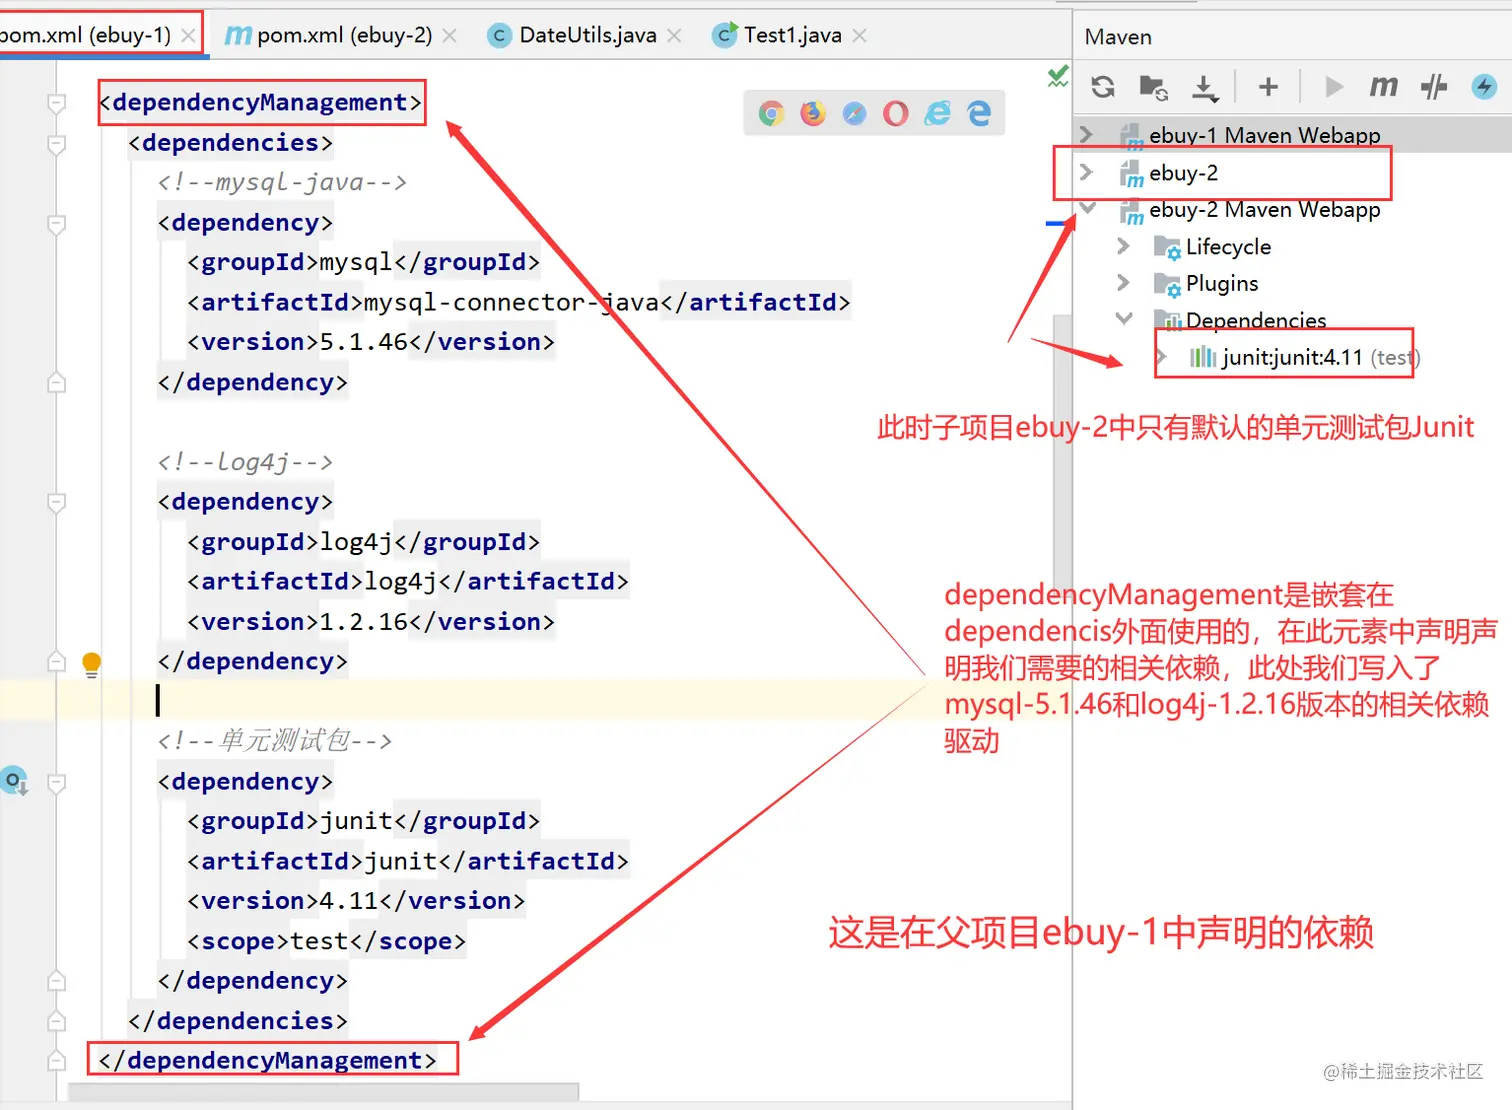Expand junit:junit:4.11 dependency node
1512x1110 pixels.
[x=1160, y=356]
